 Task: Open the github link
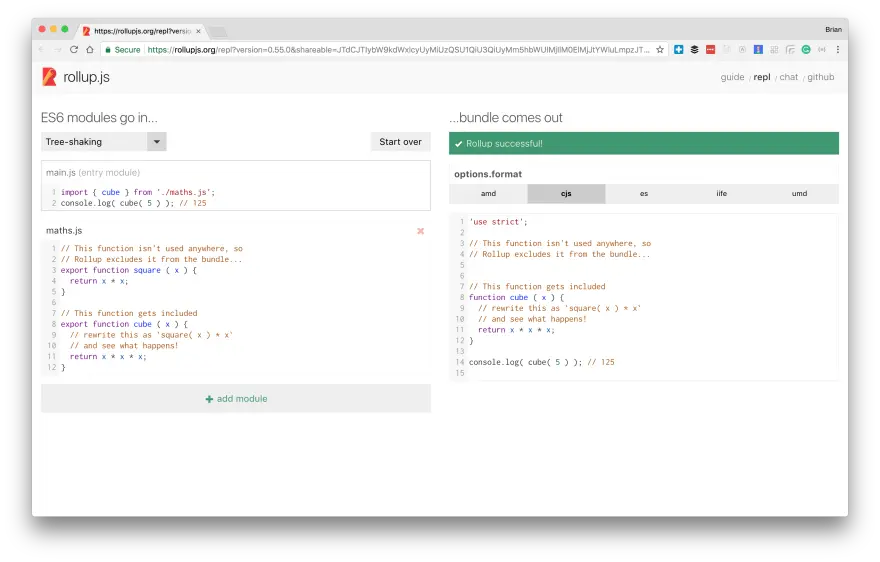coord(821,77)
